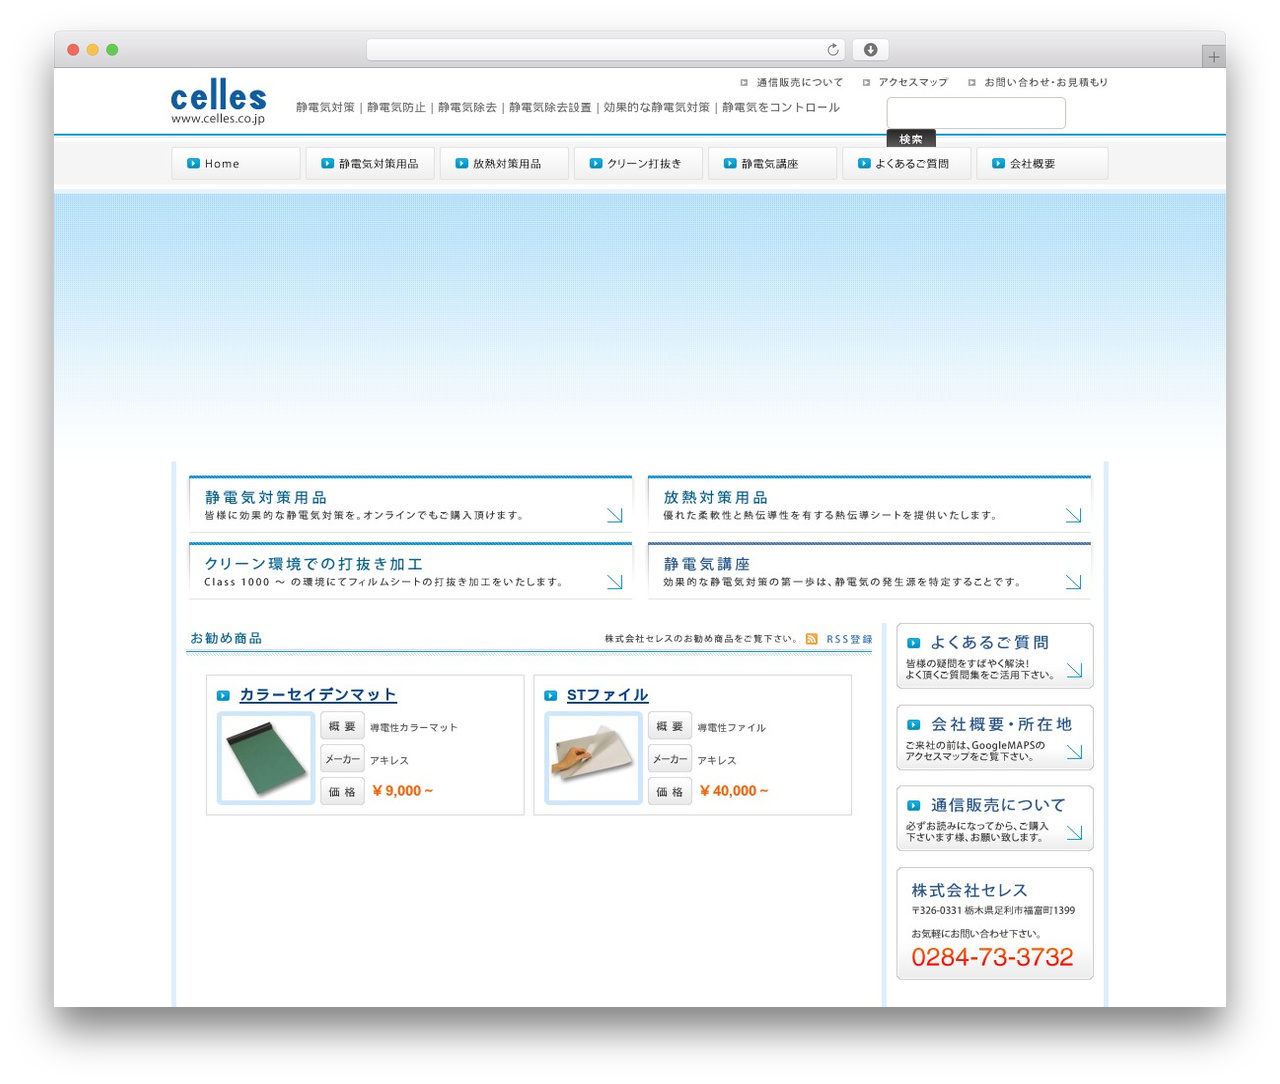This screenshot has height=1084, width=1280.
Task: Click the ¥9,000～ price text
Action: point(403,791)
